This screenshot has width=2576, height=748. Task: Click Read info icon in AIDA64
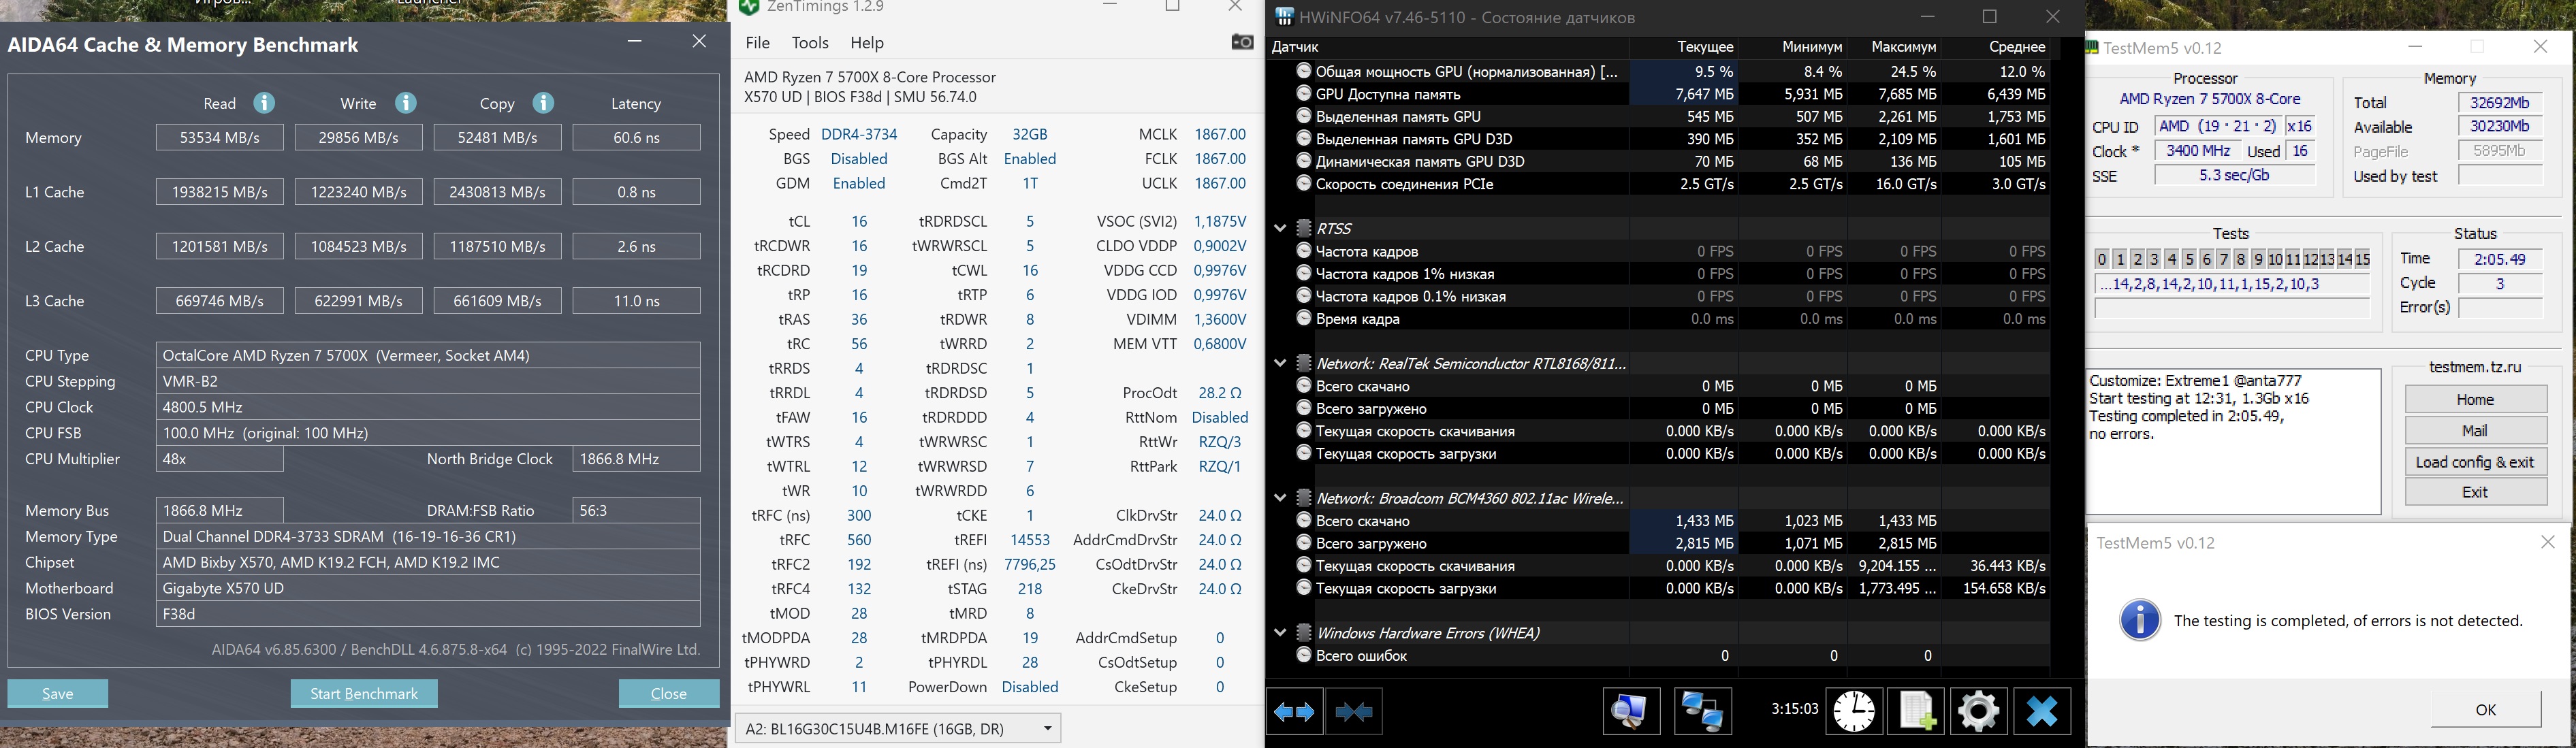coord(264,103)
